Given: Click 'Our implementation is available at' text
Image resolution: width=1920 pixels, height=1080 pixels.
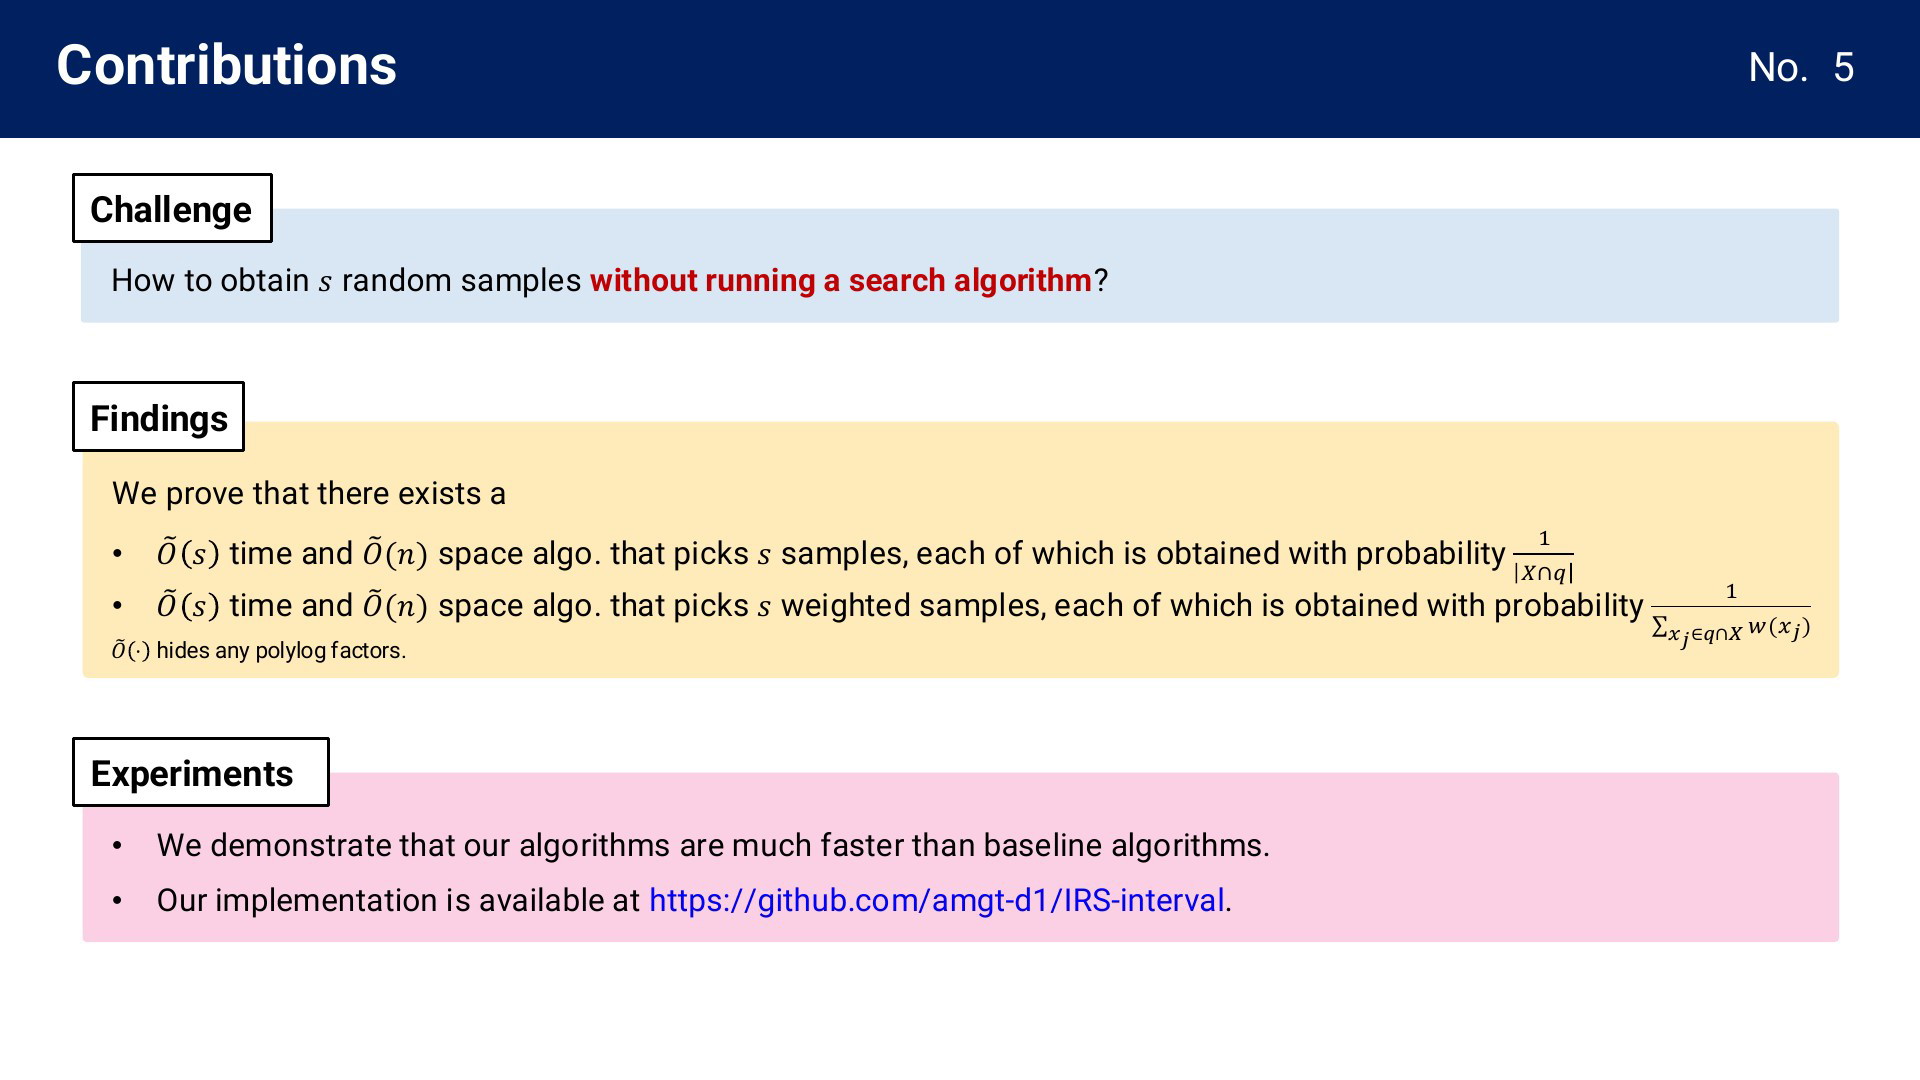Looking at the screenshot, I should 398,900.
